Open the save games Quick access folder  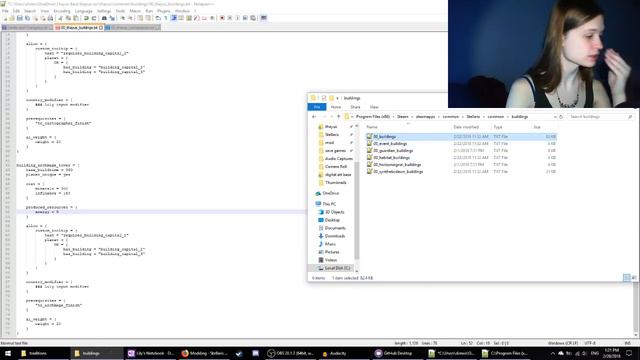point(335,151)
